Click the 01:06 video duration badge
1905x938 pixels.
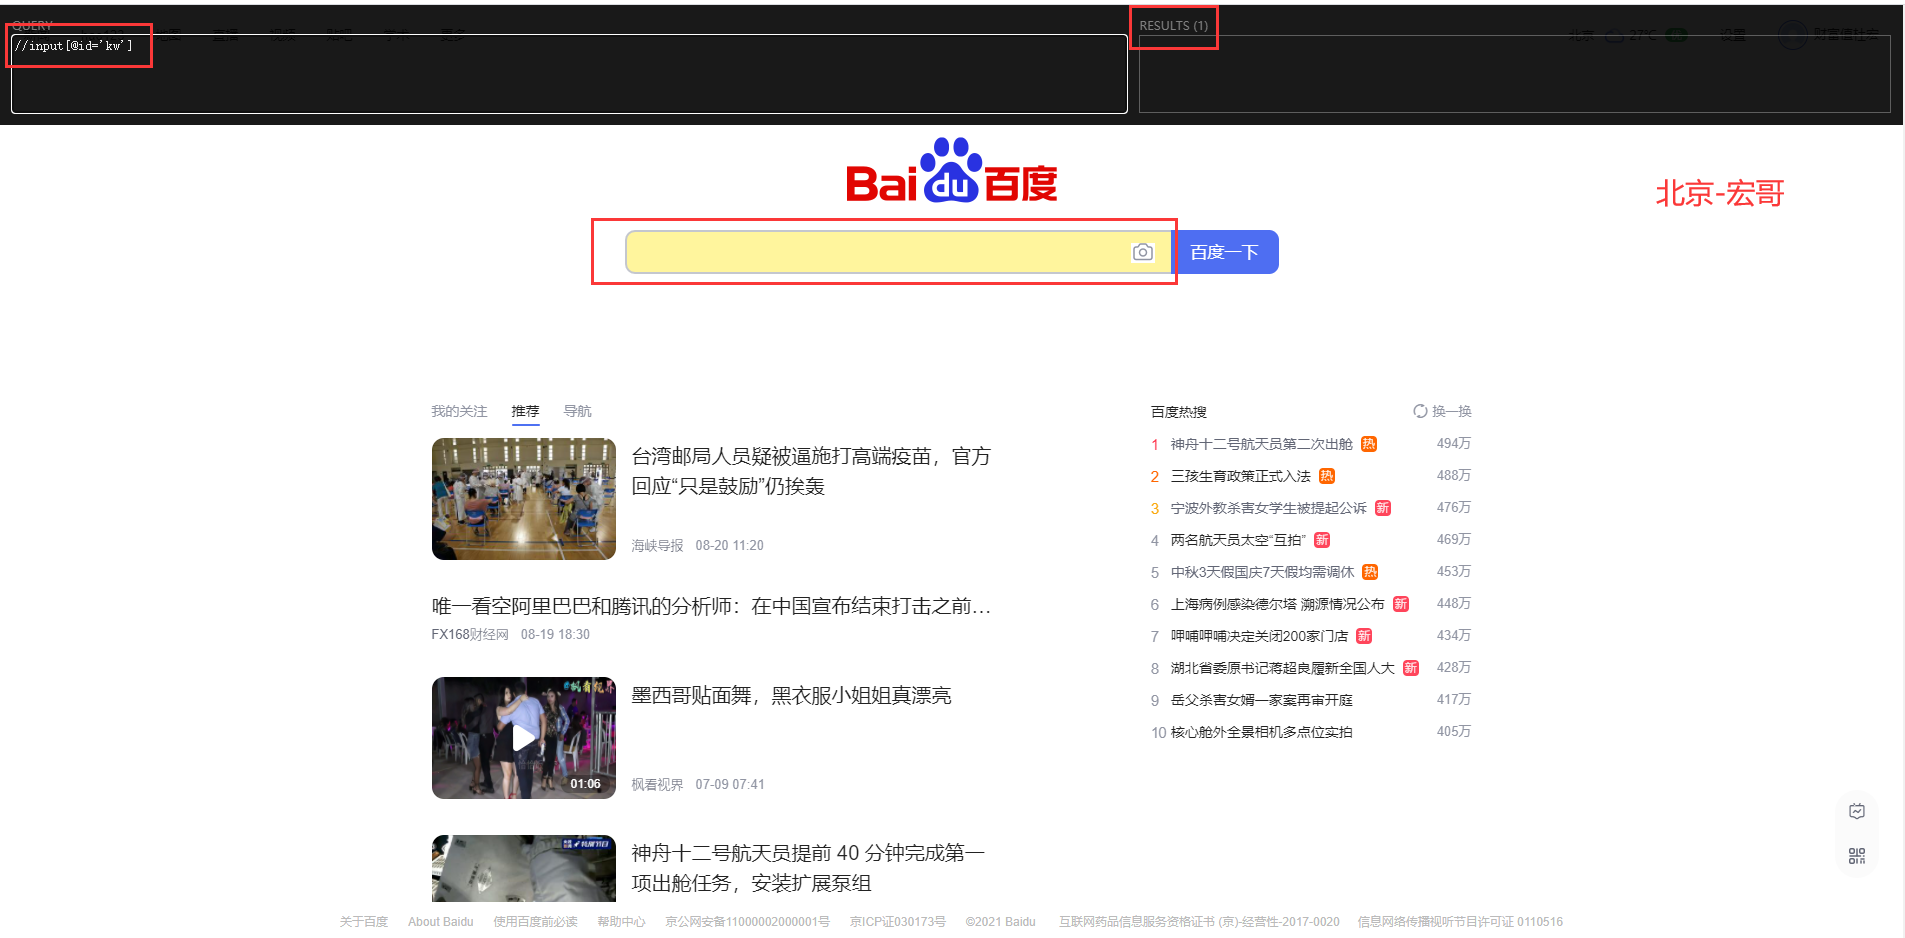coord(585,784)
